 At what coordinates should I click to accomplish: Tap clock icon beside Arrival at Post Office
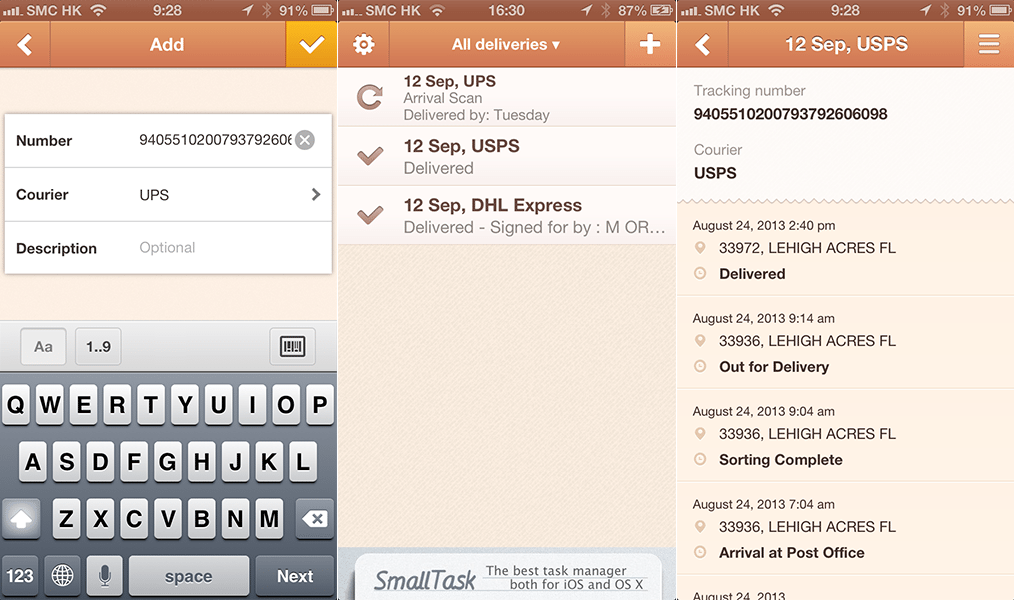click(700, 553)
